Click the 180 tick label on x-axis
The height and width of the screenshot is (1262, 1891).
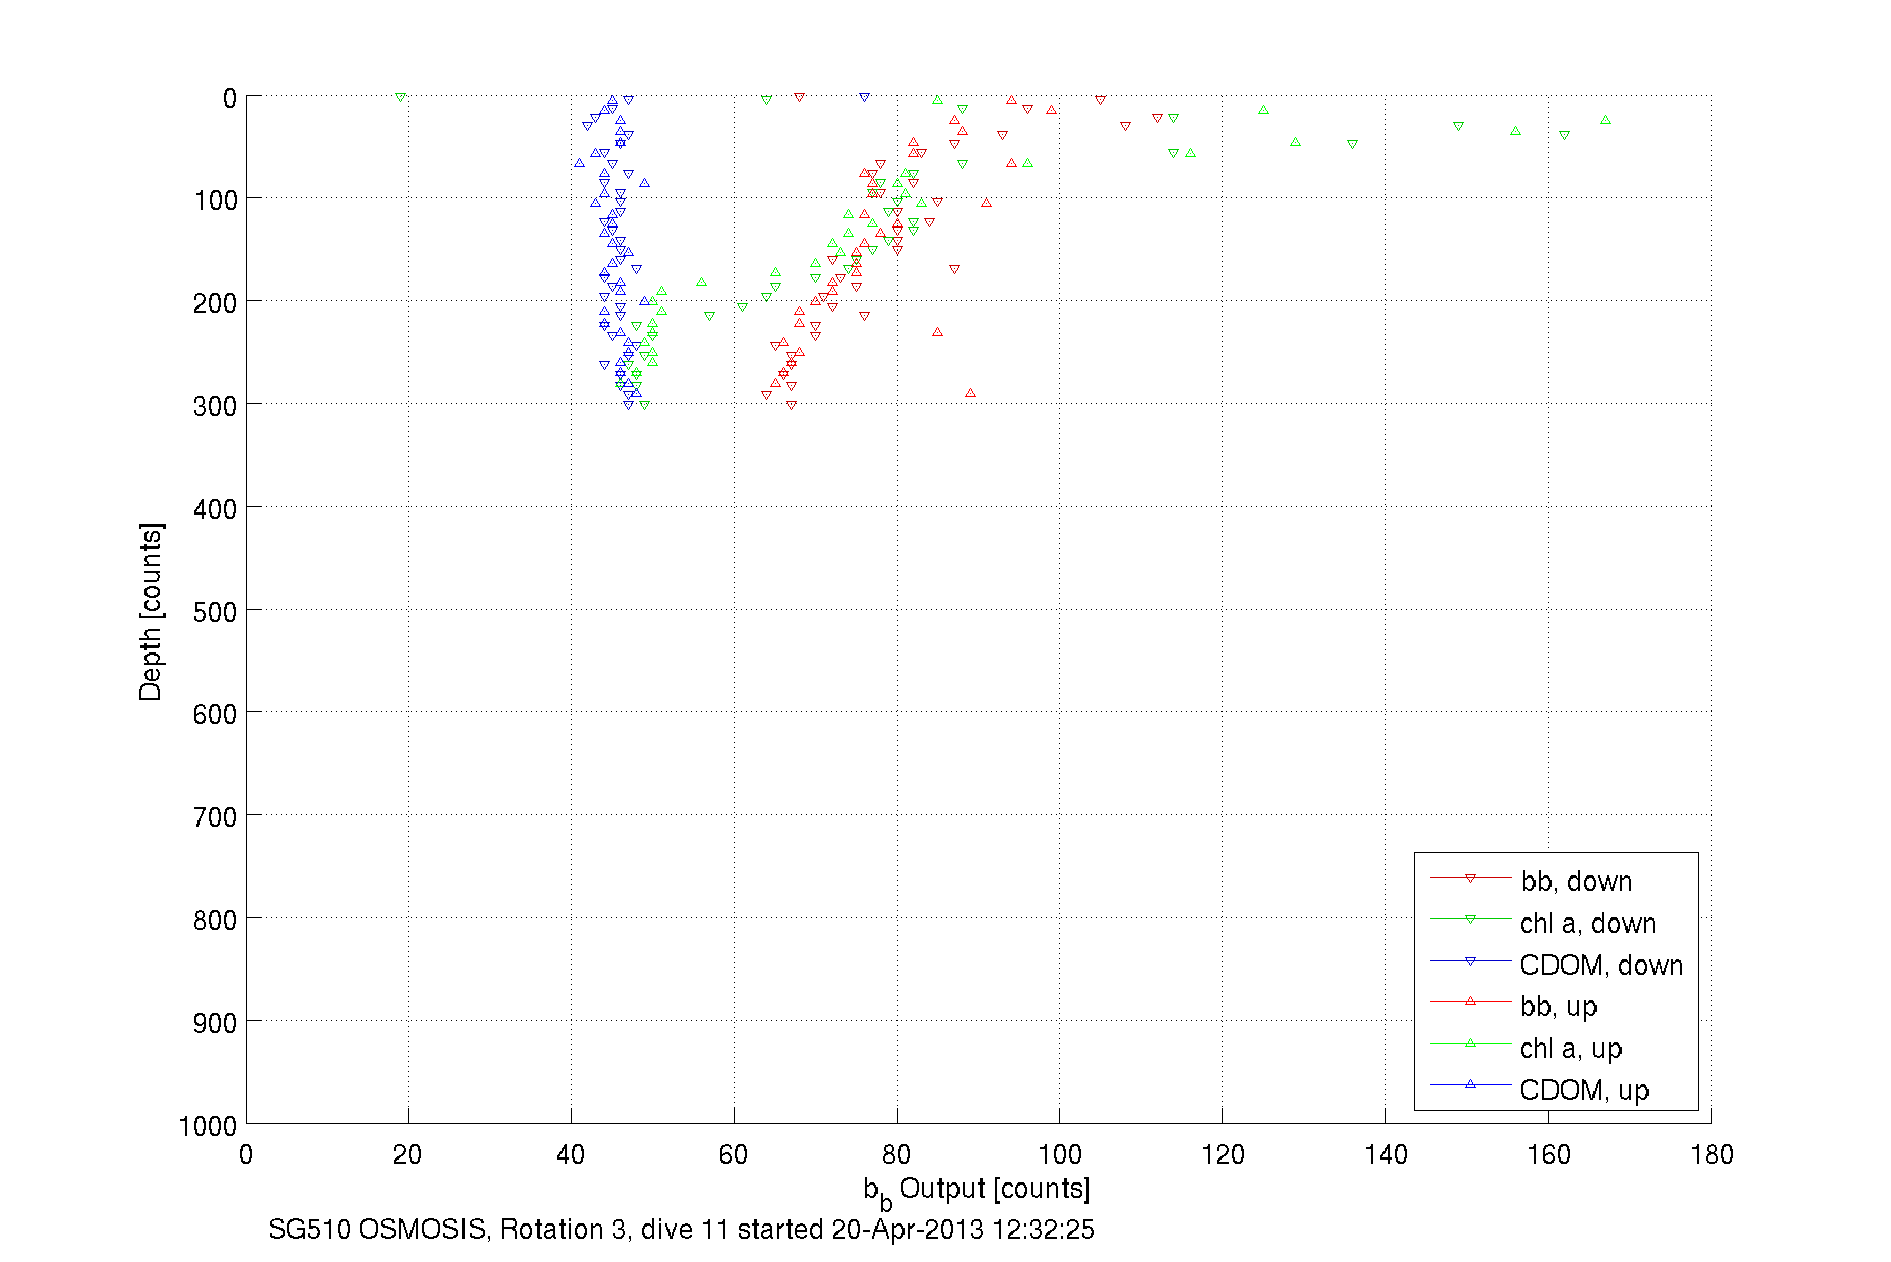[1711, 1155]
